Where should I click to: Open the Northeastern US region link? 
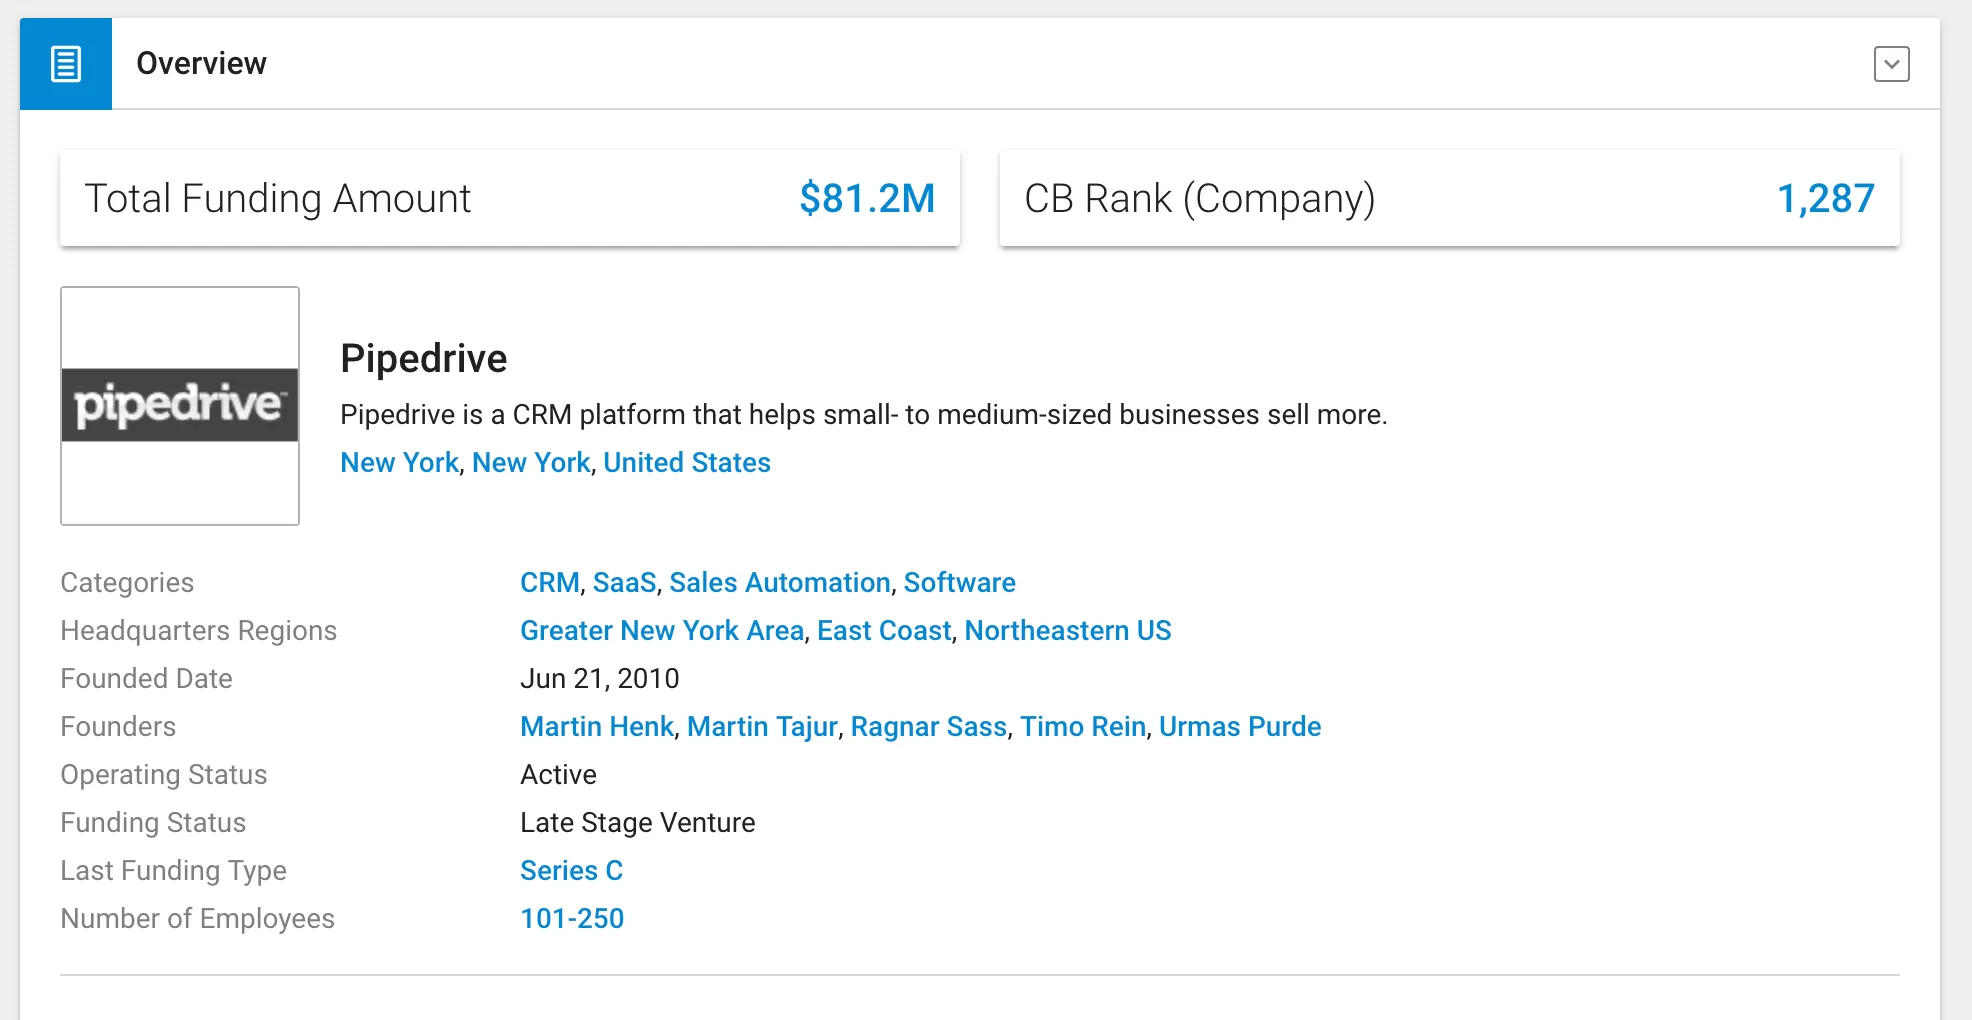click(1067, 631)
